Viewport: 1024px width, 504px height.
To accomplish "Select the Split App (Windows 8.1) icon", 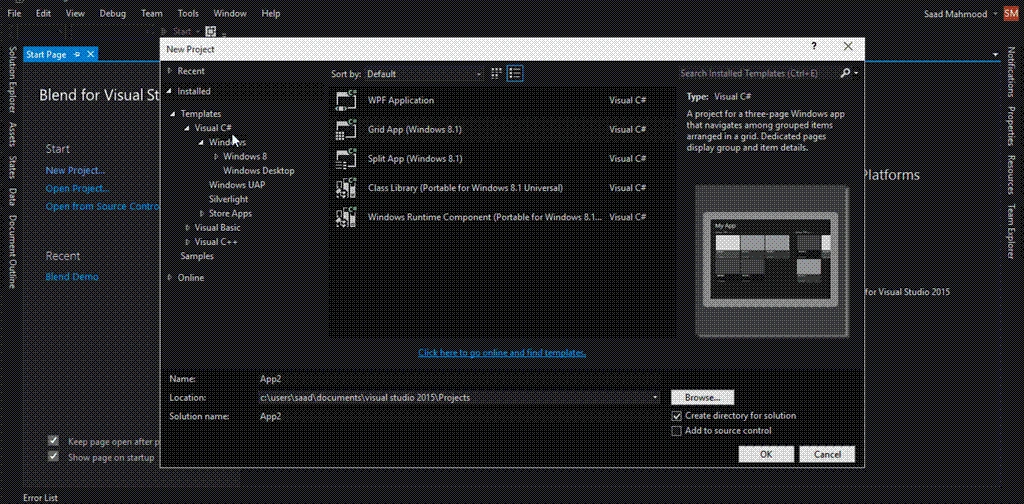I will [346, 159].
